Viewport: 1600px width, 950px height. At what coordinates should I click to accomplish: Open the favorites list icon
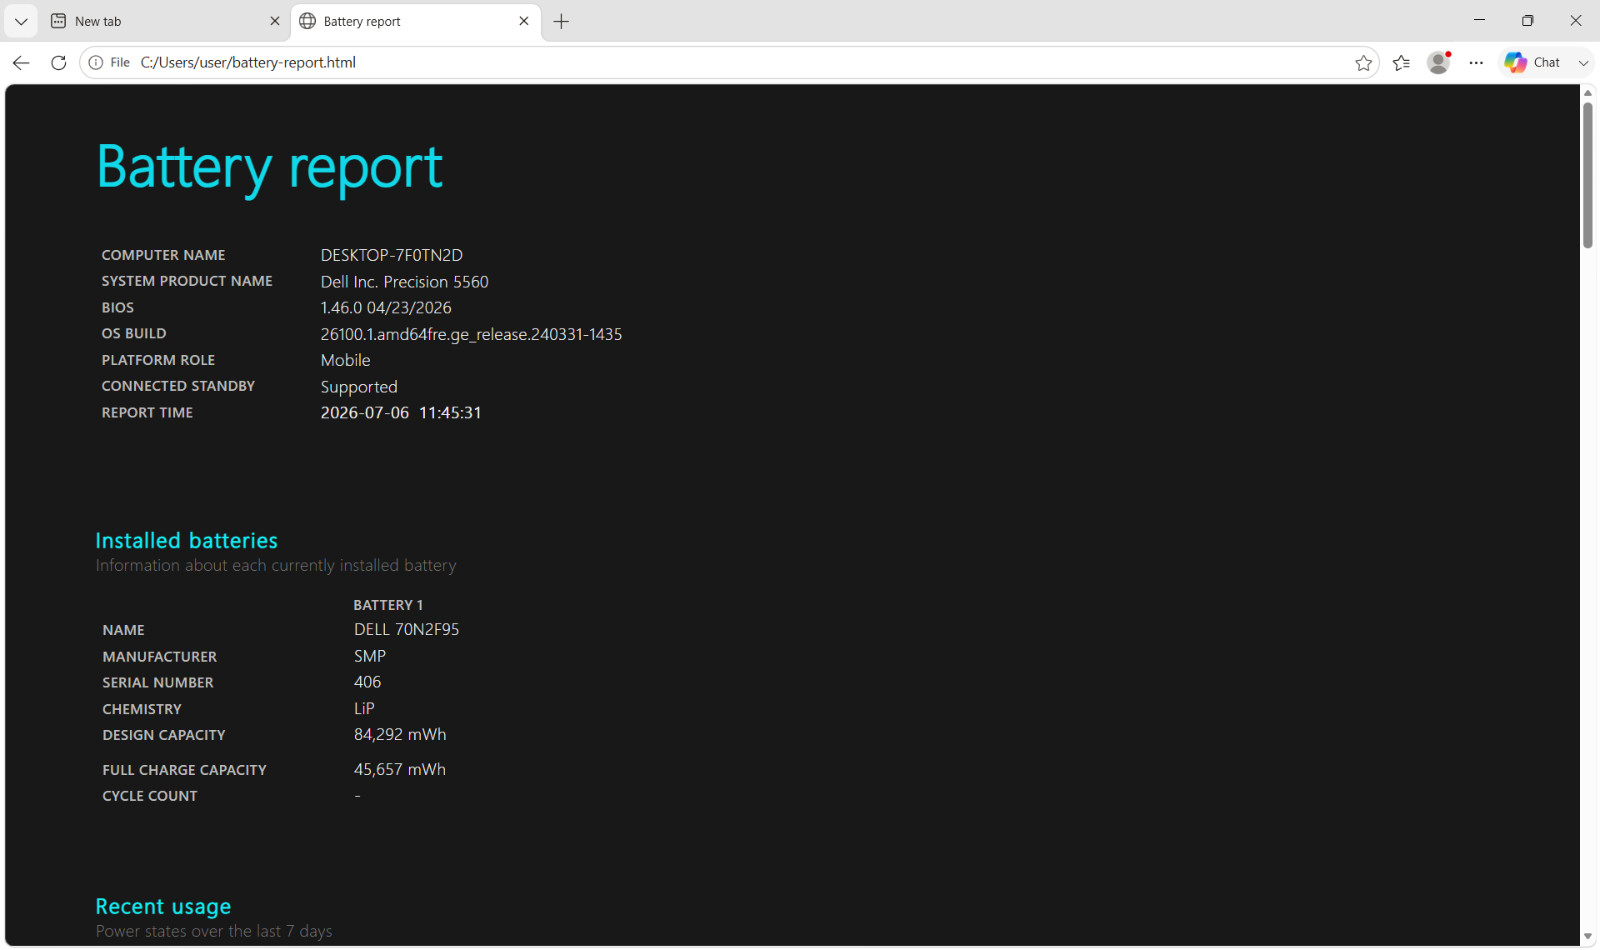[x=1401, y=63]
